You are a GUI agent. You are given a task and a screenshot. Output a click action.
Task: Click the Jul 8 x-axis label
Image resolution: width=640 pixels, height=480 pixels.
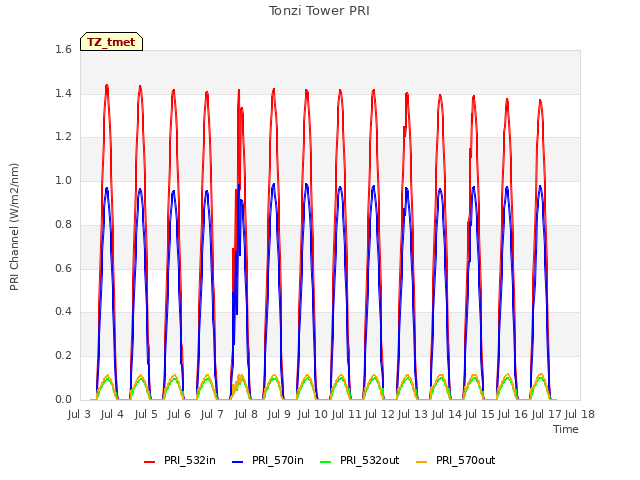246,414
